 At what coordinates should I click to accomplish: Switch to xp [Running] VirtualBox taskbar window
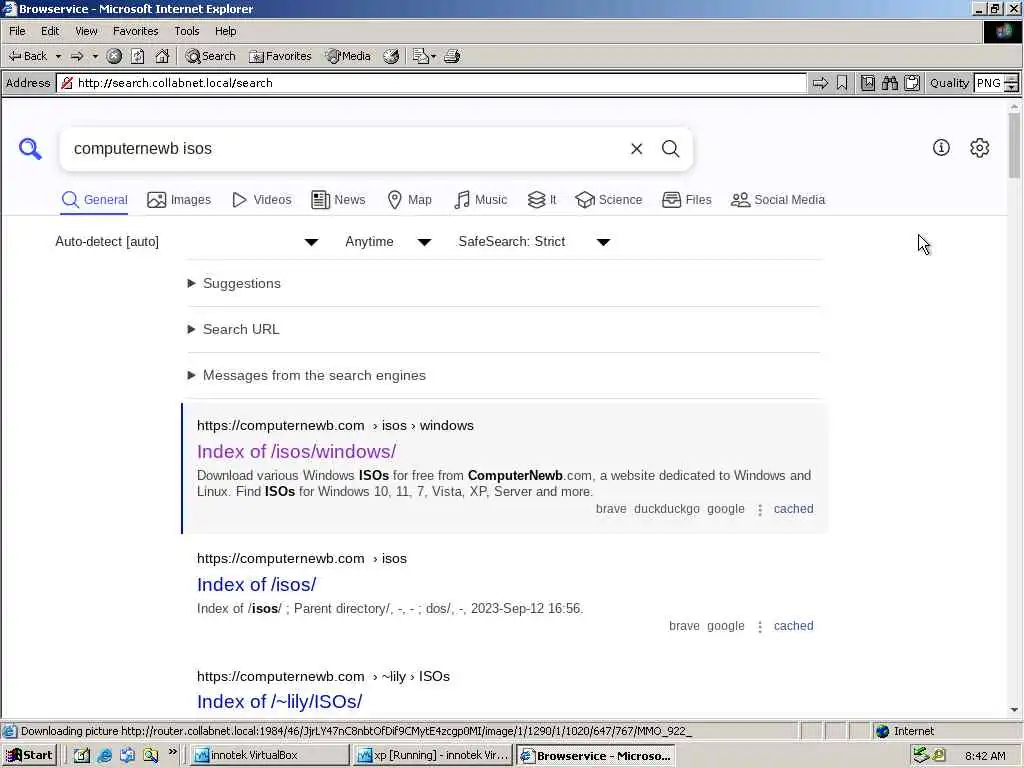[x=434, y=755]
